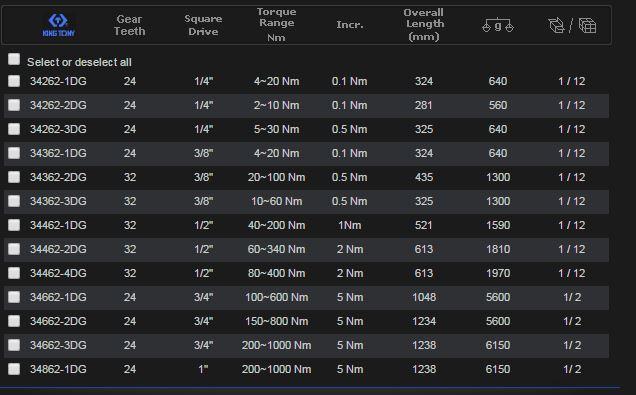The height and width of the screenshot is (395, 636).
Task: Toggle the Select or deselect all checkbox
Action: click(14, 59)
